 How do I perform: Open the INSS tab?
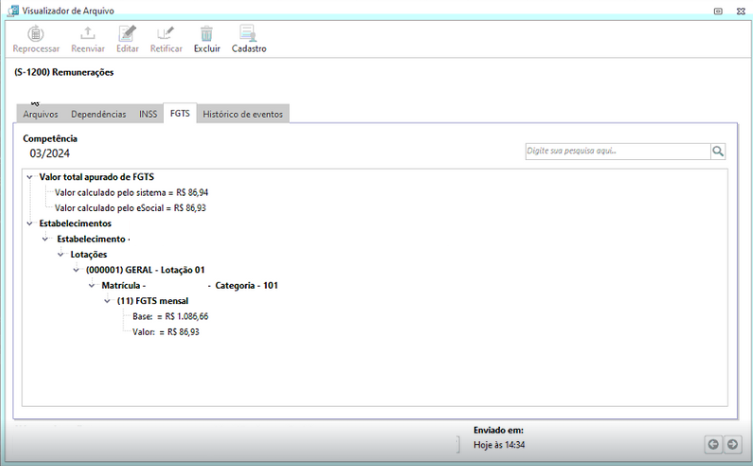[148, 114]
